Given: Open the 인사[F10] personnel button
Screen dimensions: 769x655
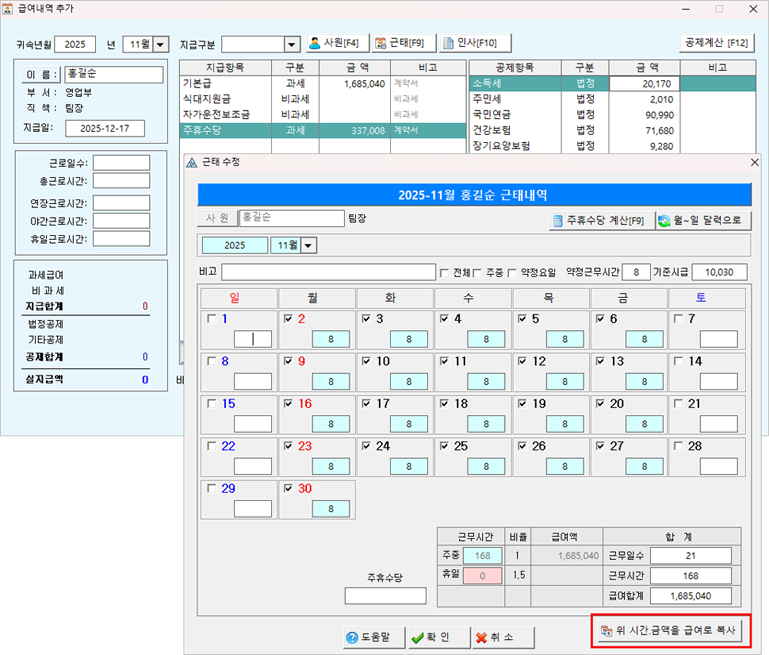Looking at the screenshot, I should click(475, 44).
